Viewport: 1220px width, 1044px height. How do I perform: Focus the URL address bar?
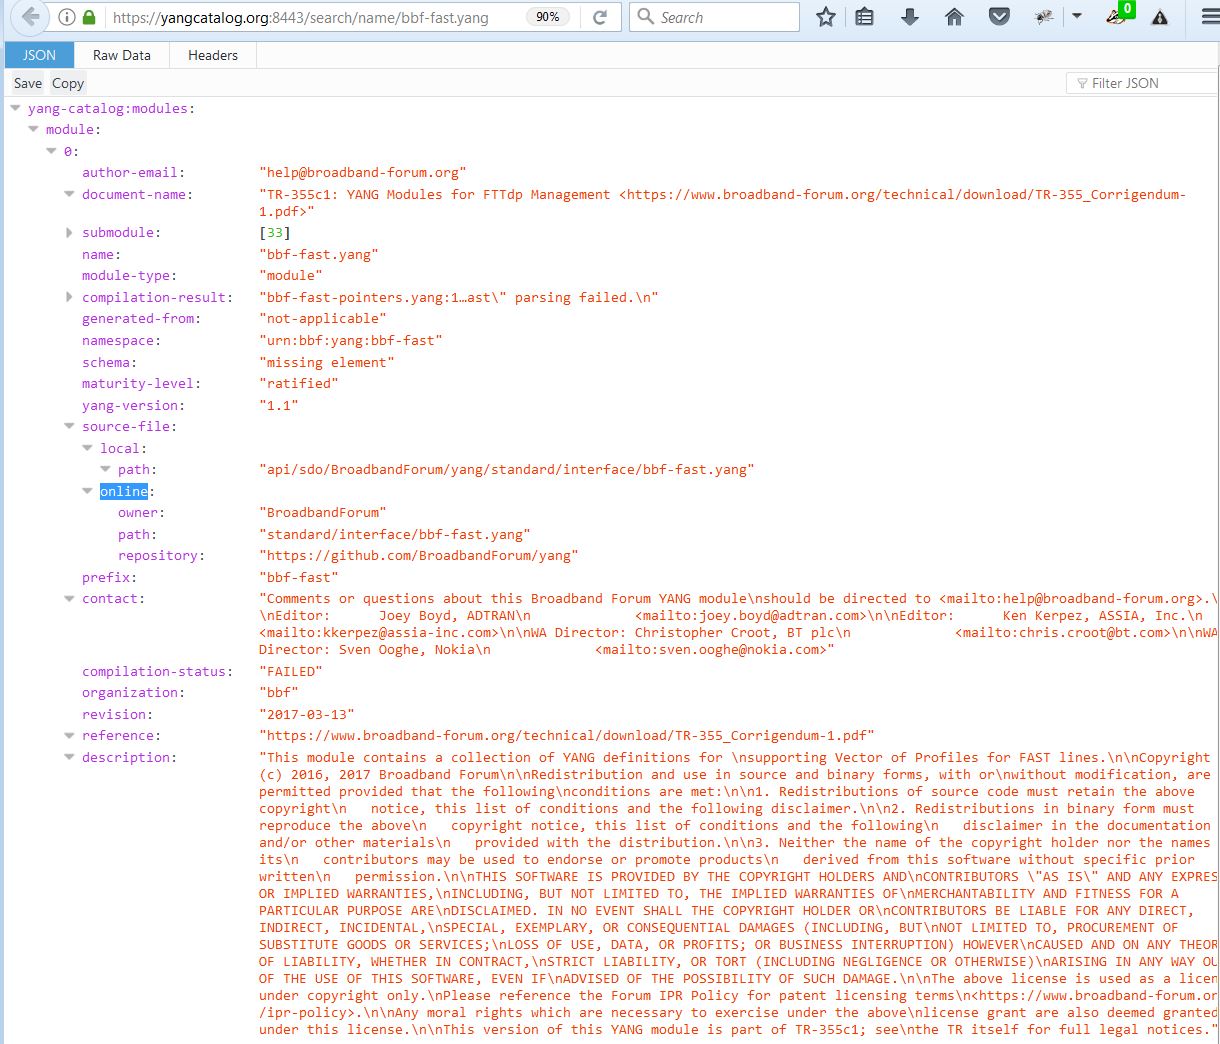pos(310,17)
